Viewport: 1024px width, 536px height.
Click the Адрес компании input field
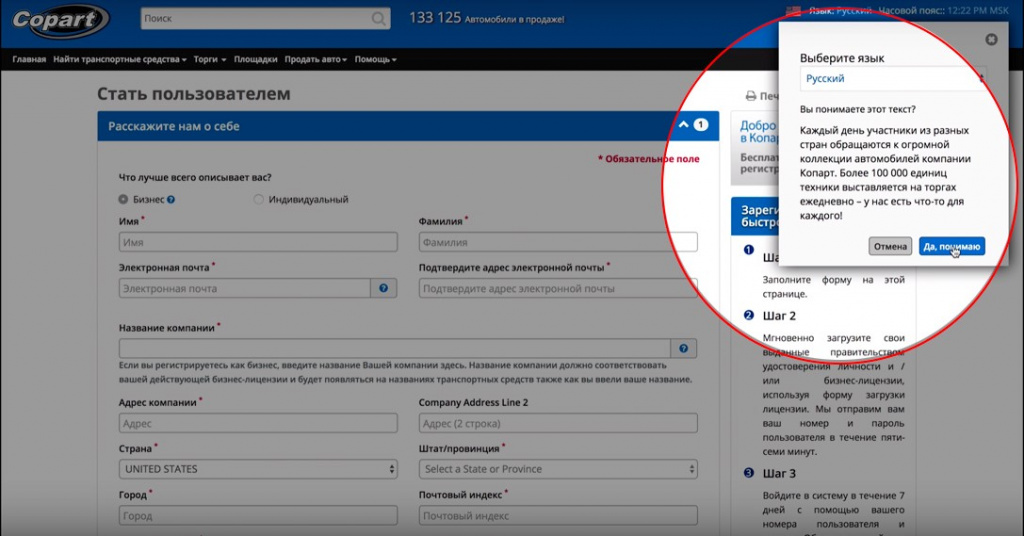point(258,423)
